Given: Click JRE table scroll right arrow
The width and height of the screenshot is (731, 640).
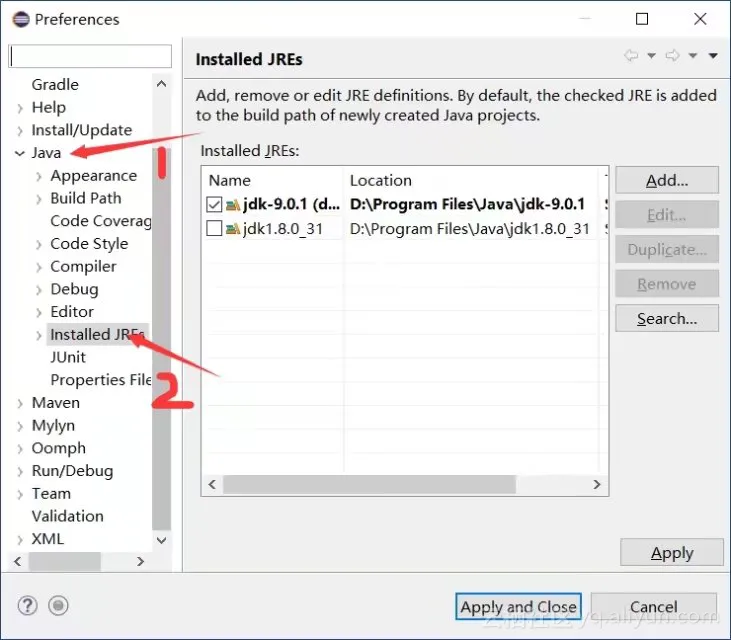Looking at the screenshot, I should tap(597, 484).
